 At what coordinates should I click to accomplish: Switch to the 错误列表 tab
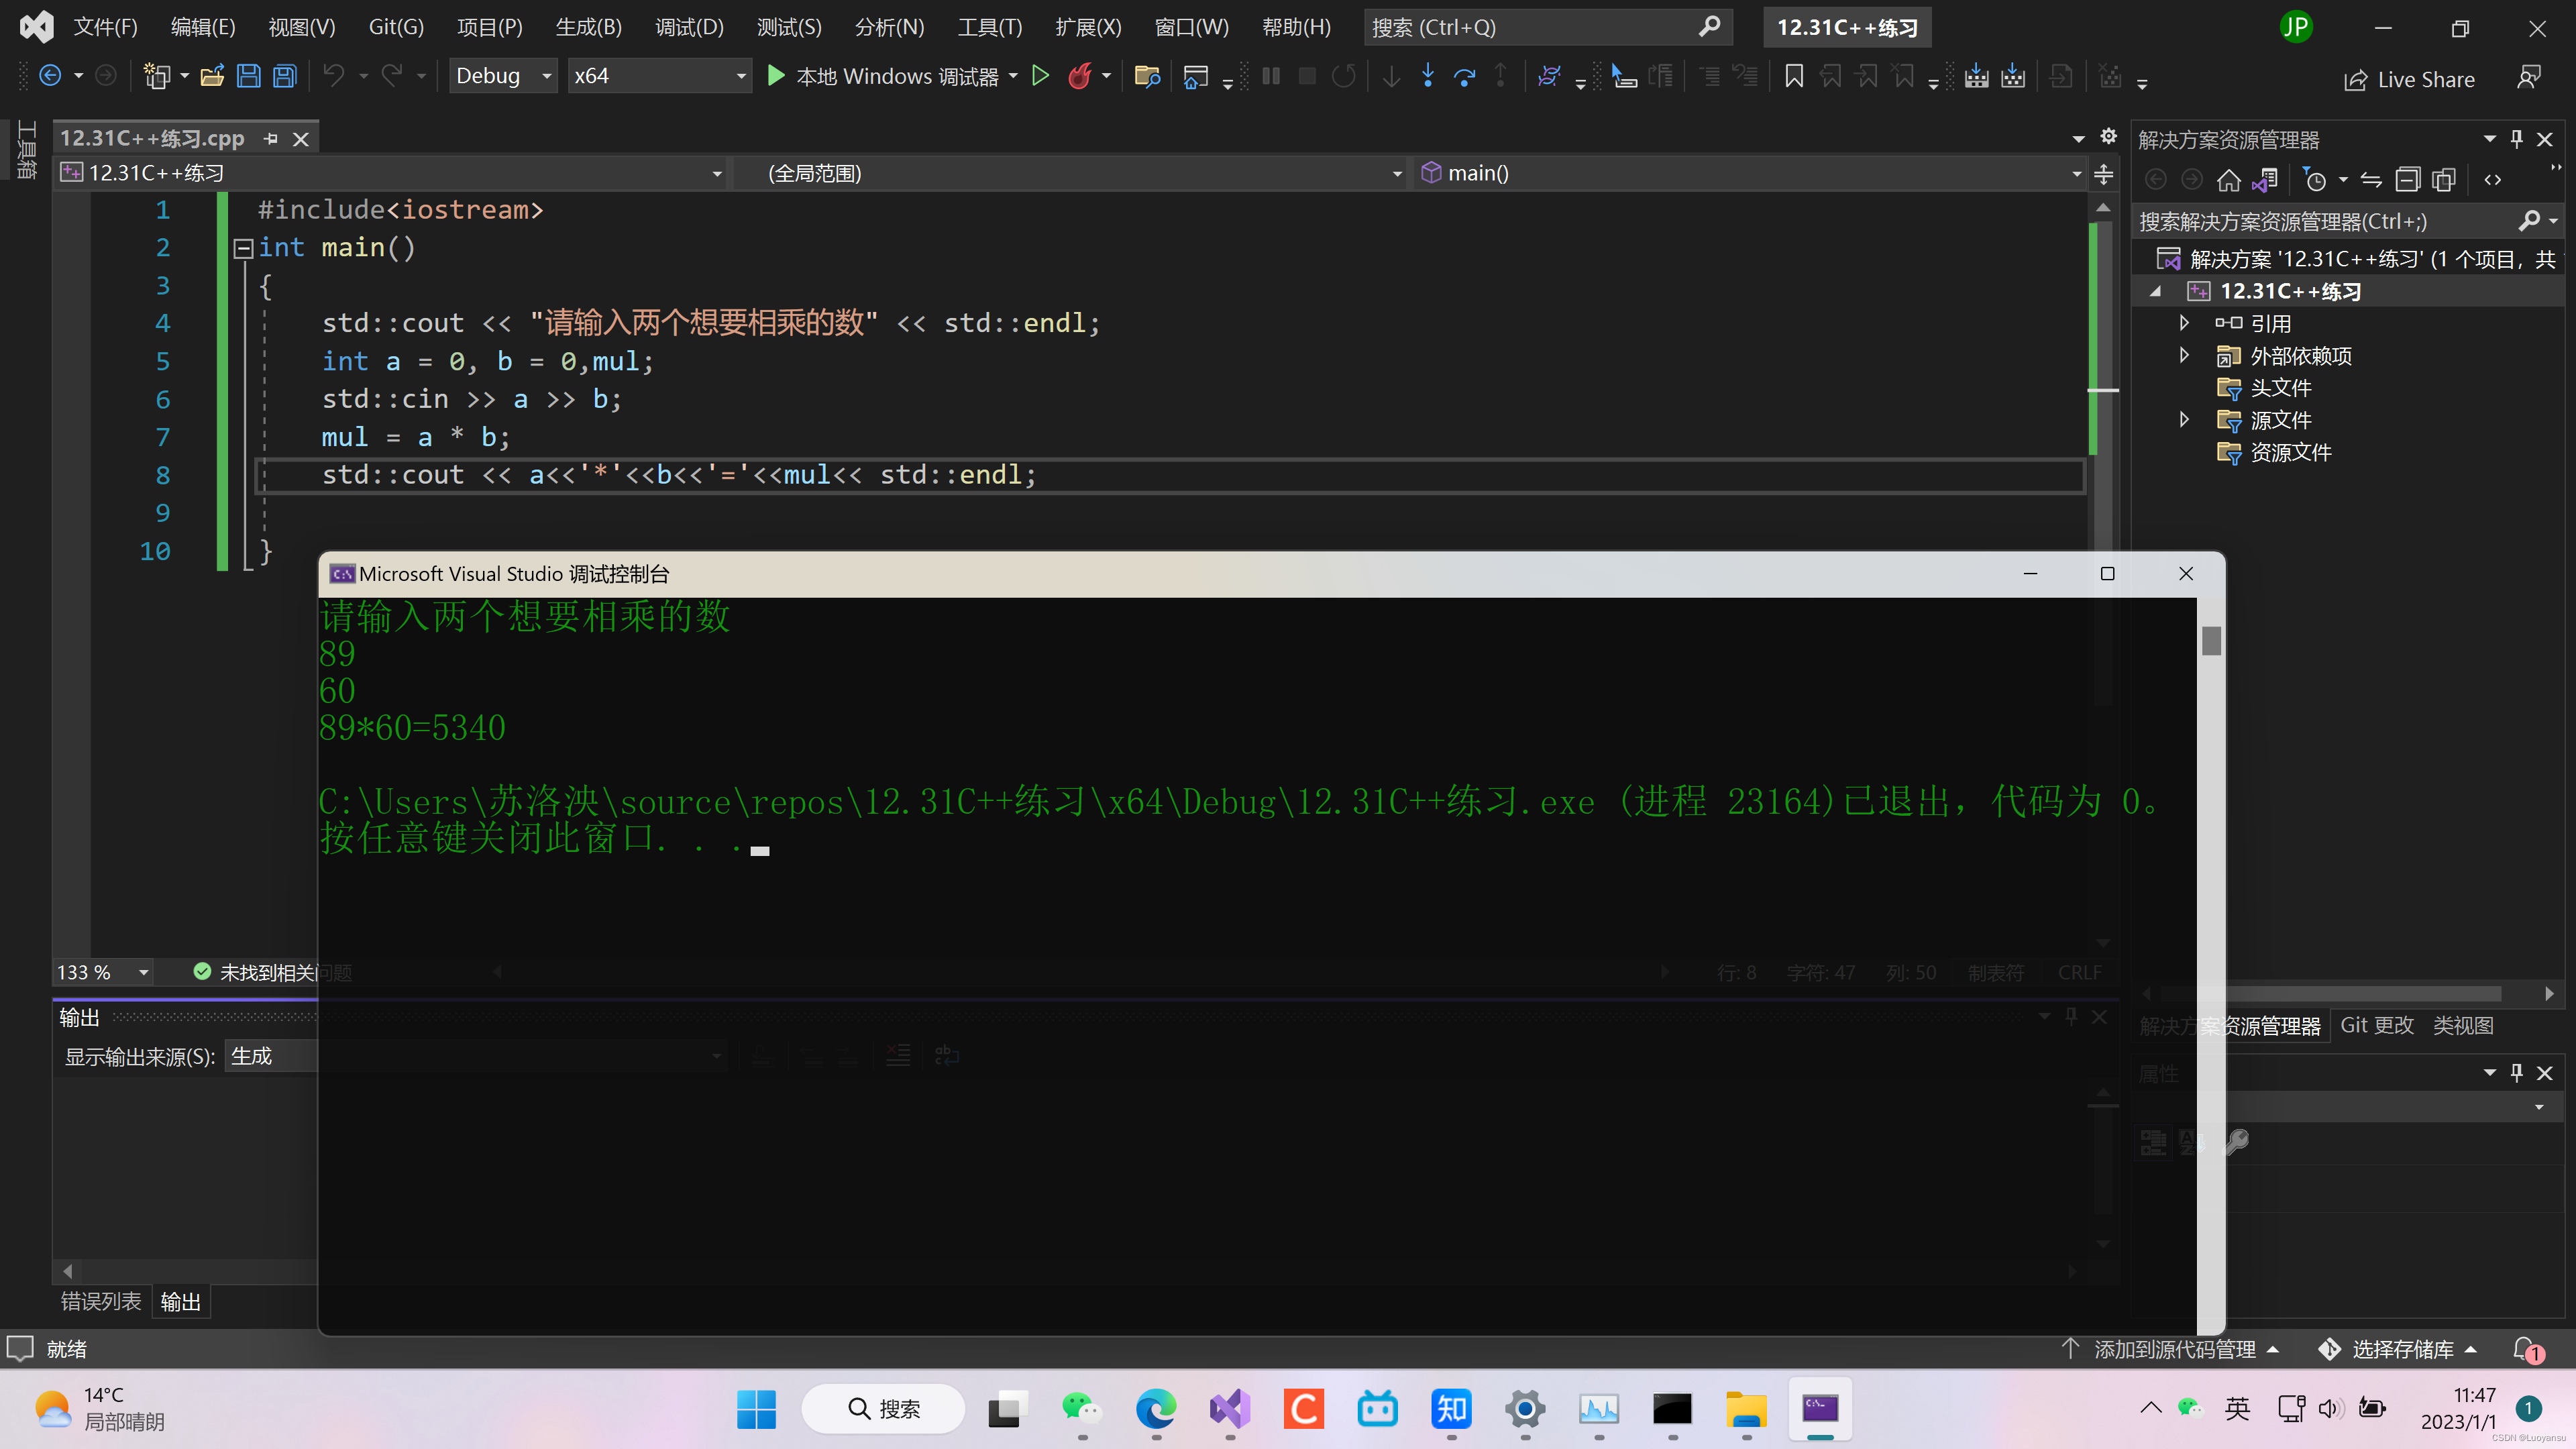tap(101, 1301)
